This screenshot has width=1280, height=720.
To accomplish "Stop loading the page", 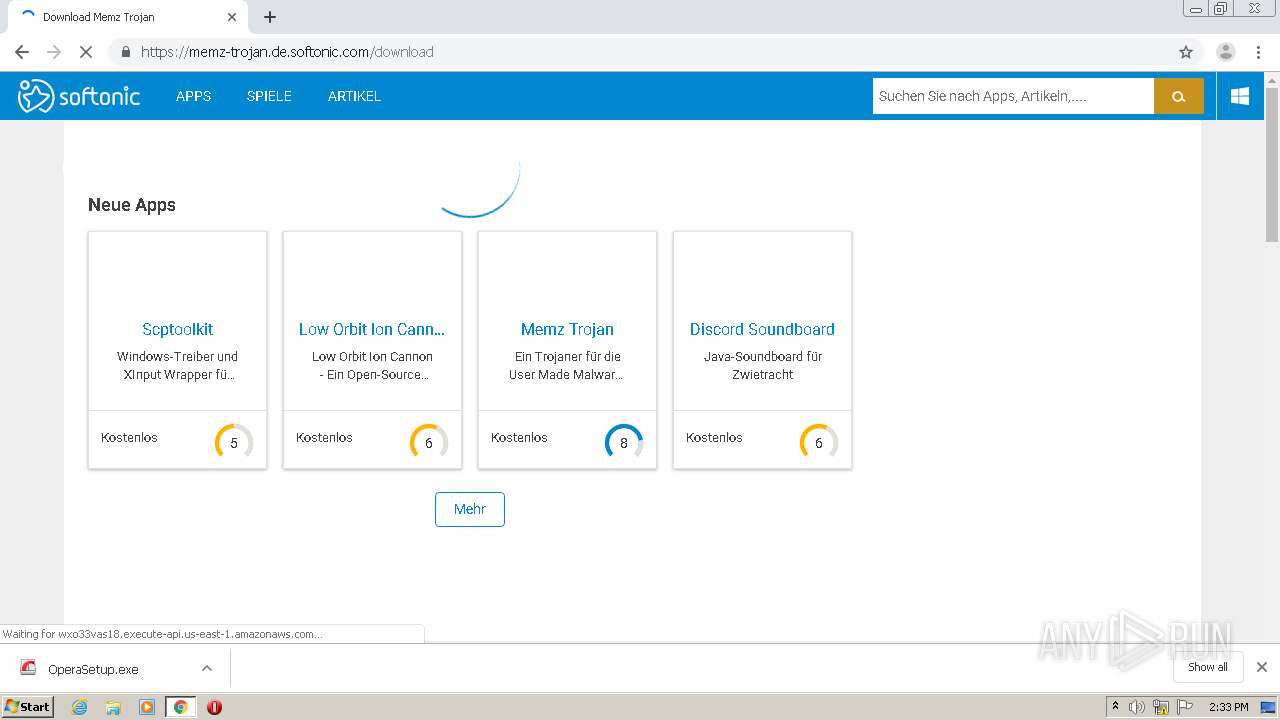I will pyautogui.click(x=86, y=52).
